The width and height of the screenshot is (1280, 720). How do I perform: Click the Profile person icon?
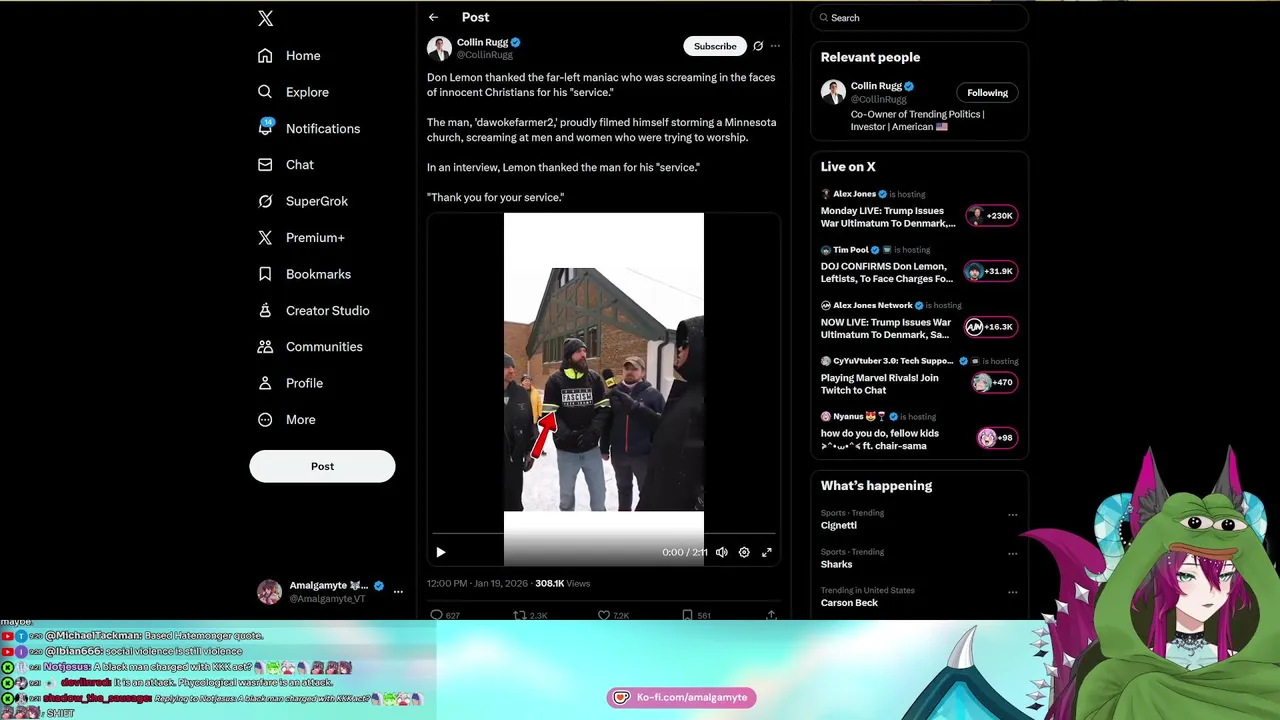coord(265,383)
